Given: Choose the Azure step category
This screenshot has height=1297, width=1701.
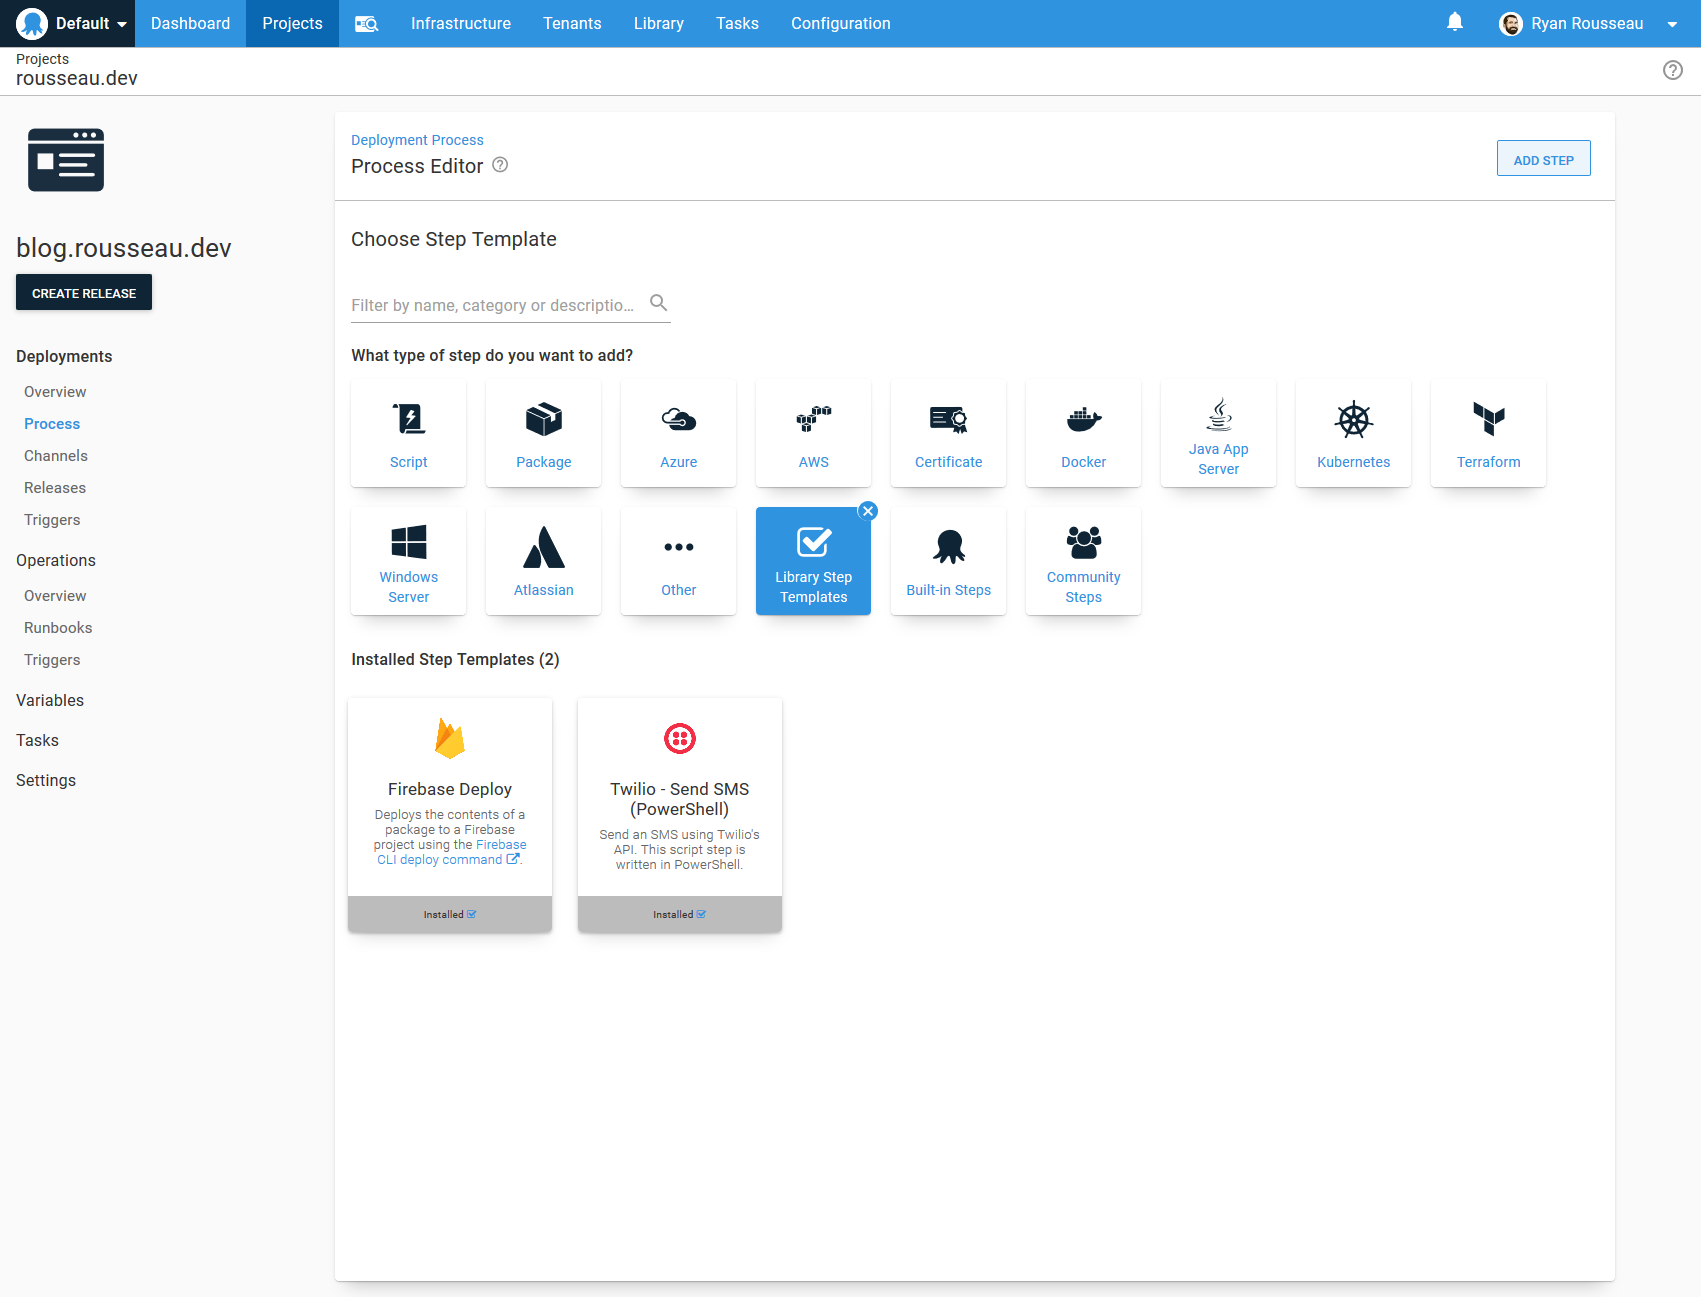Looking at the screenshot, I should click(x=678, y=432).
